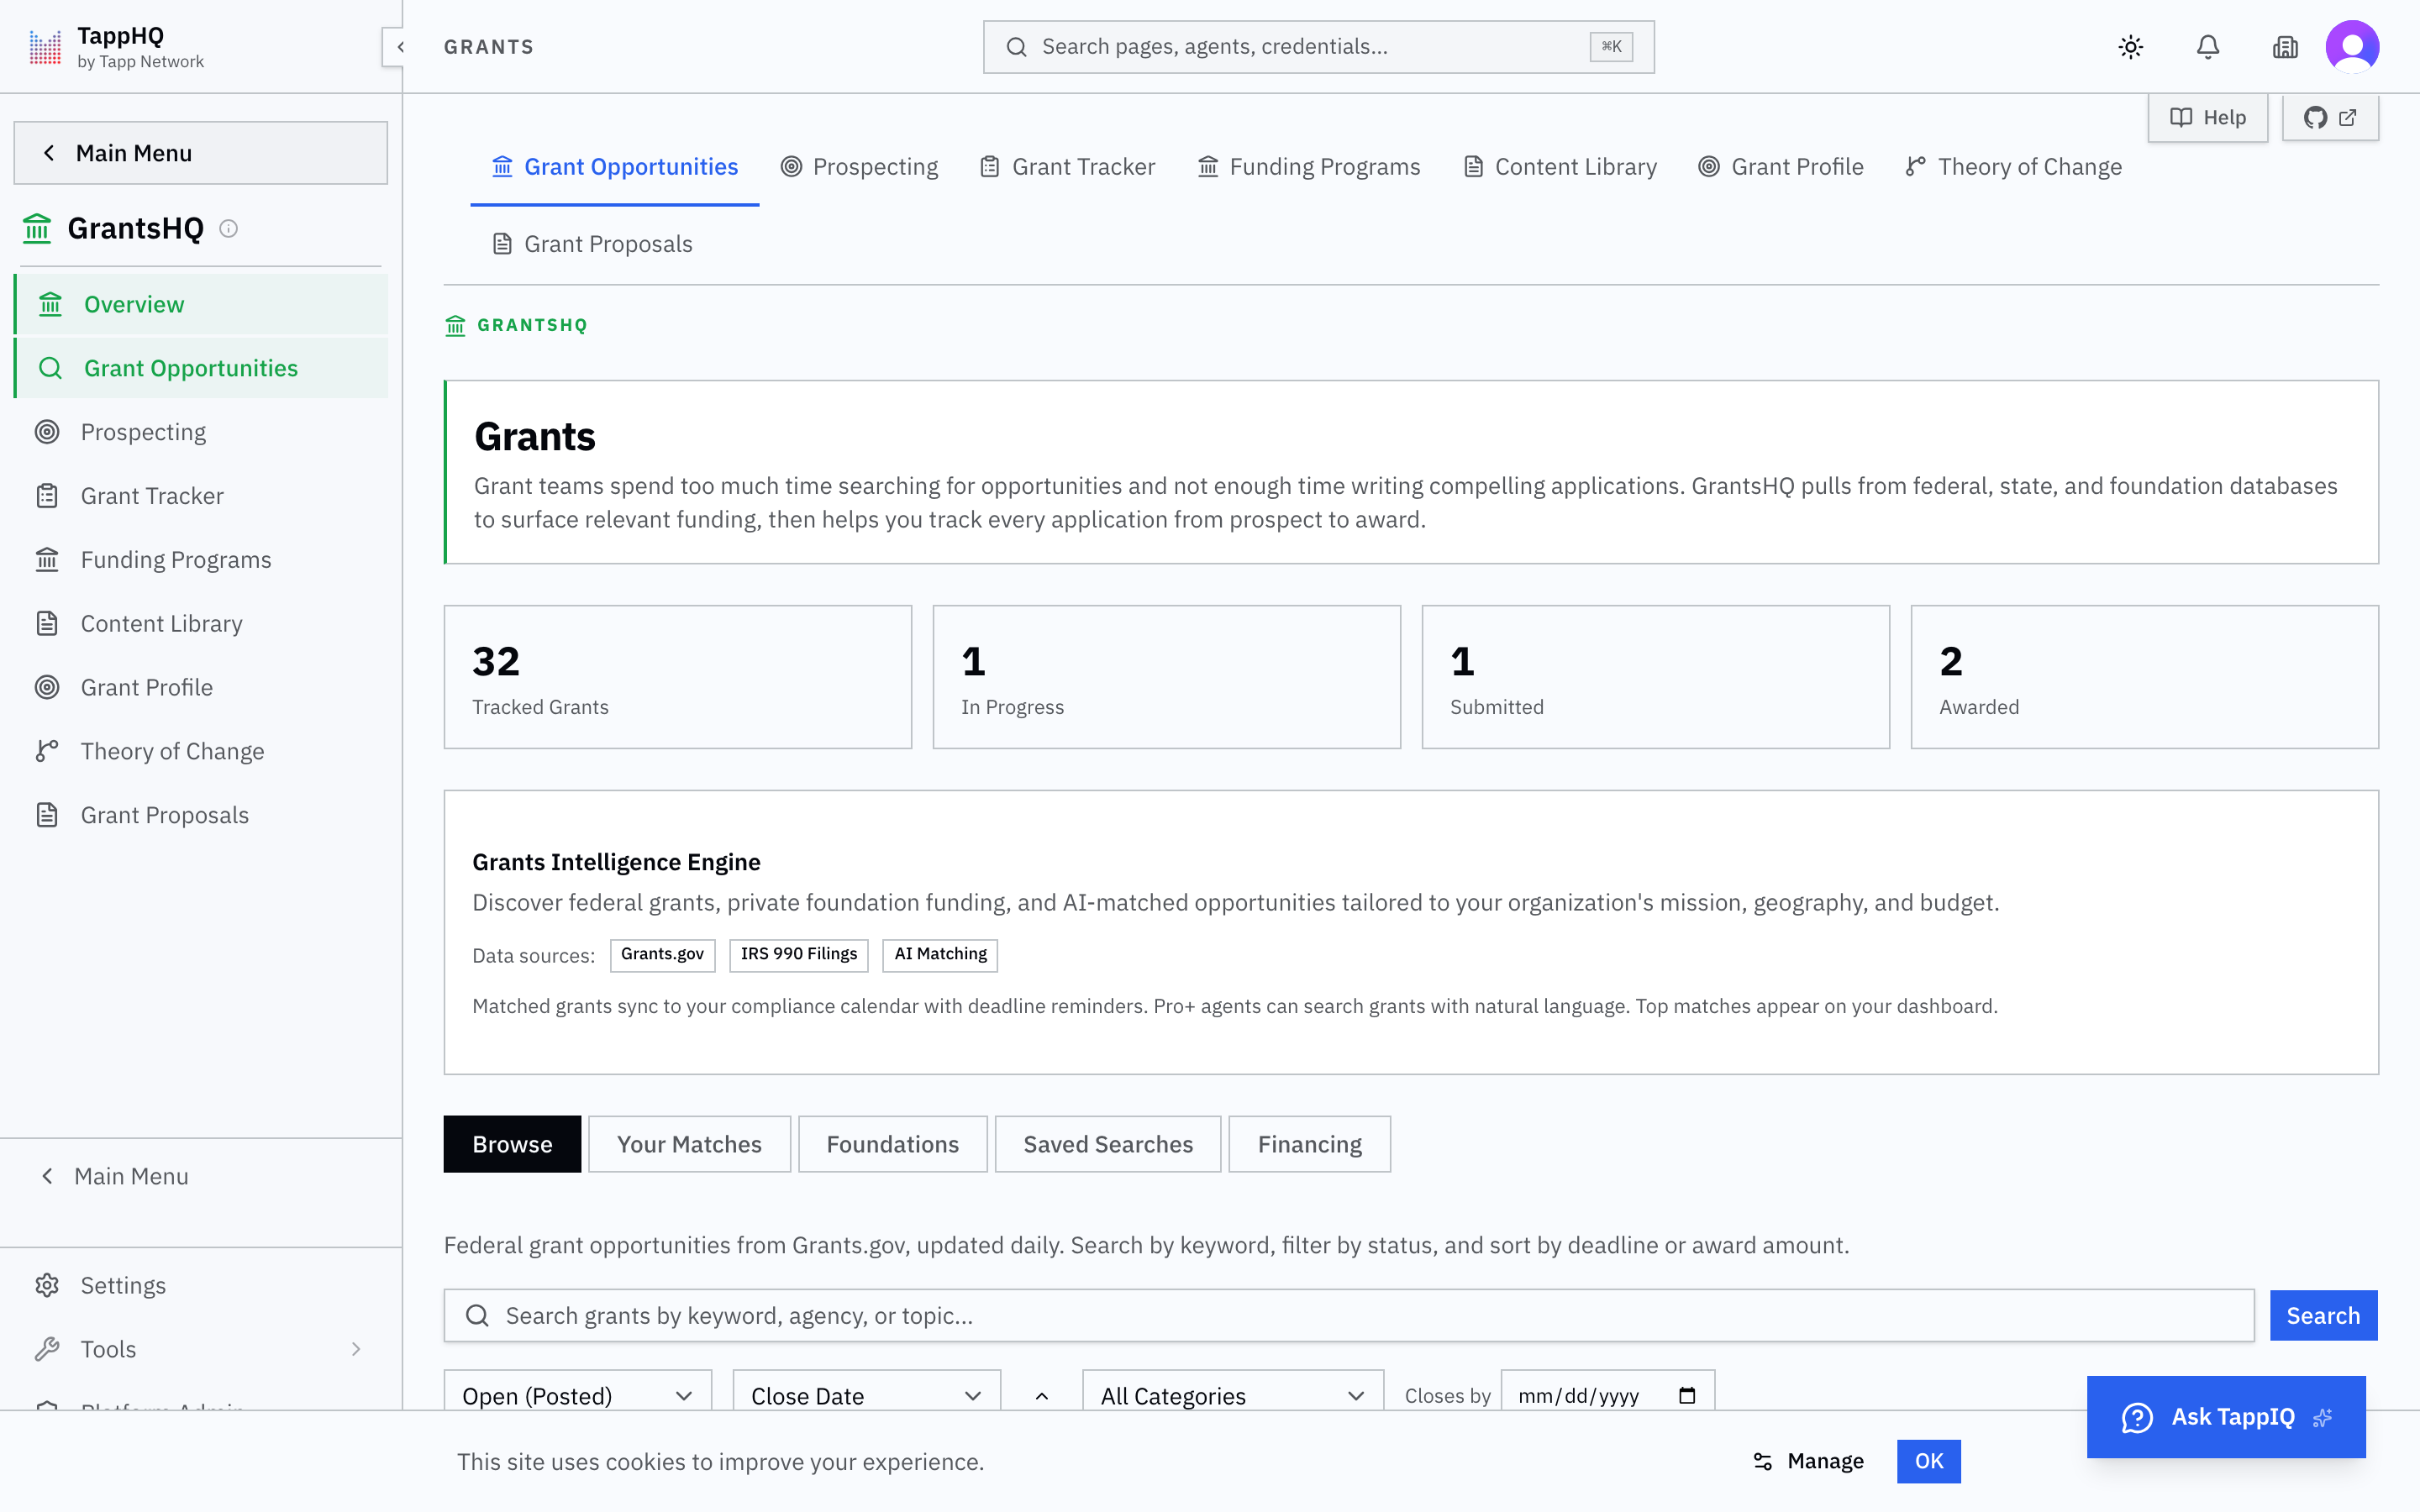Click the Tools wrench icon
Viewport: 2420px width, 1512px height.
pos(47,1349)
